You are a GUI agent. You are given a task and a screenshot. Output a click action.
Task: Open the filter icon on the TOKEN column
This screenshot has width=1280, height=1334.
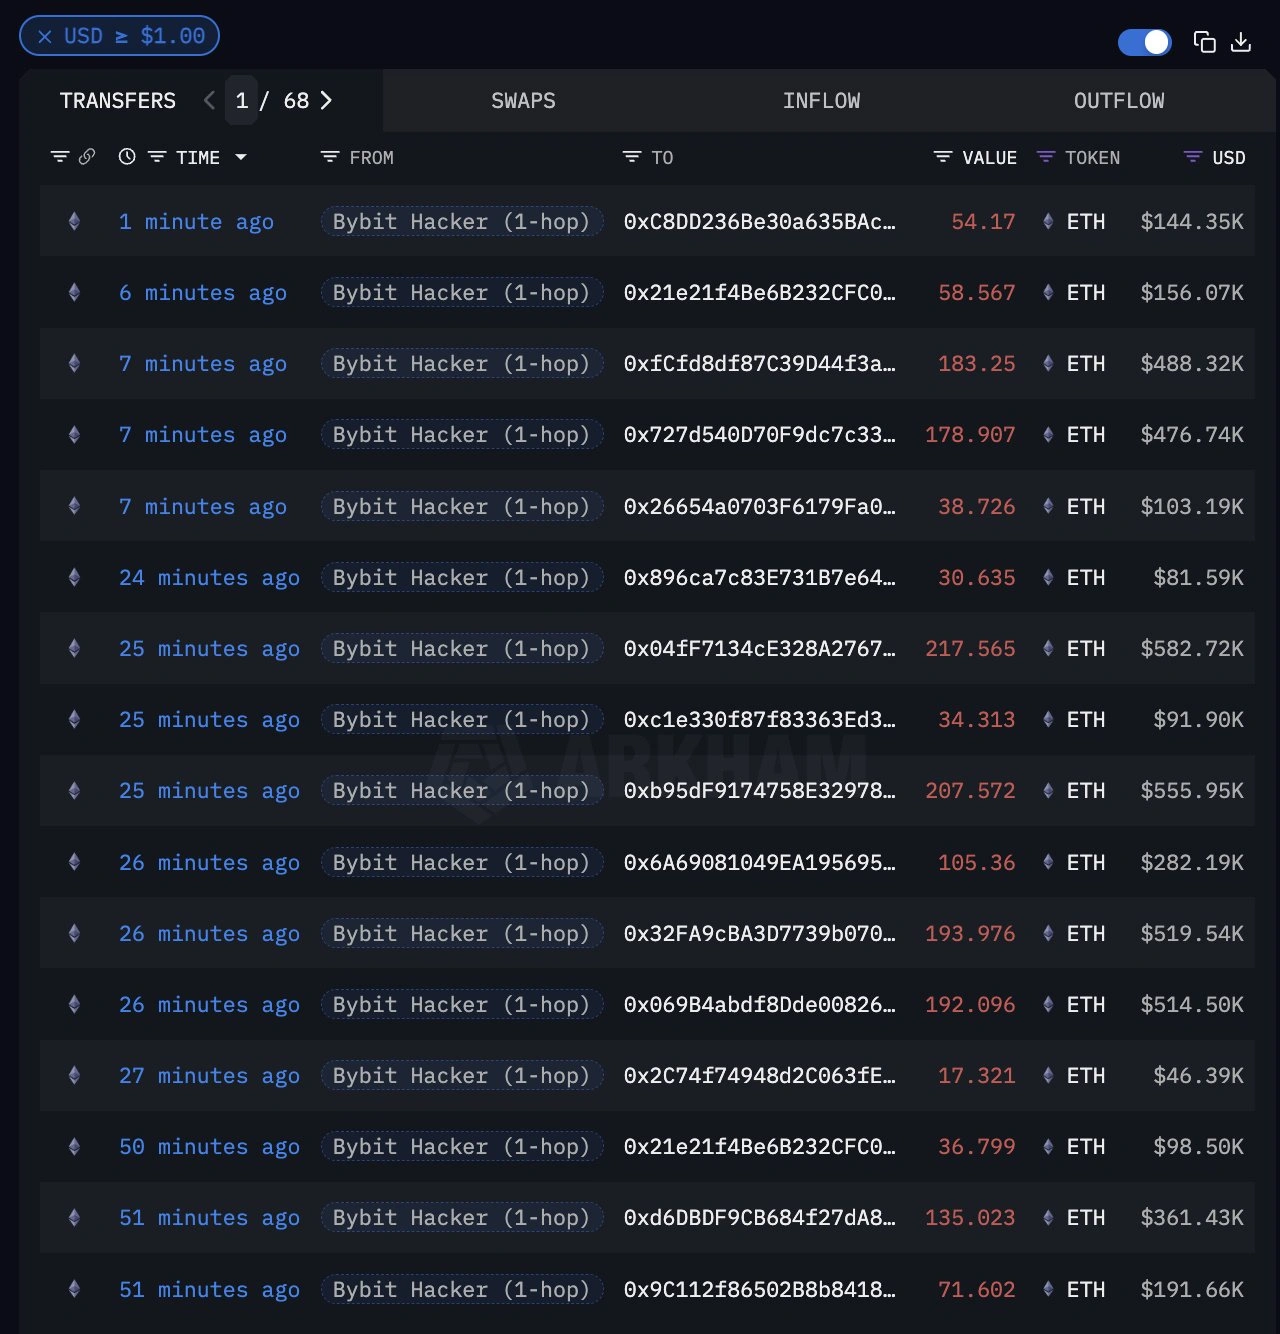pyautogui.click(x=1046, y=157)
